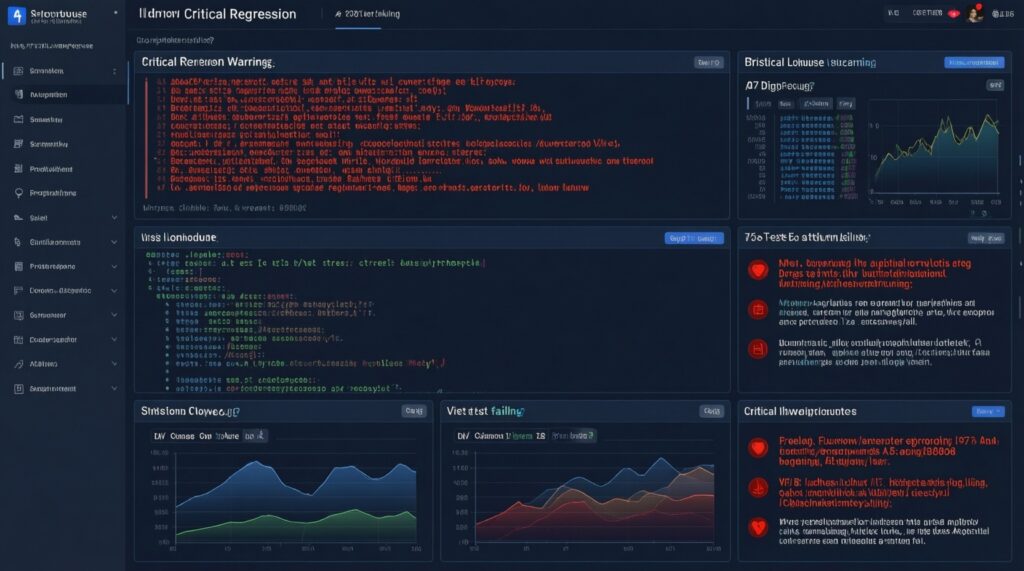Click the gray button in the Critical Warning panel header
The width and height of the screenshot is (1024, 571).
point(709,63)
